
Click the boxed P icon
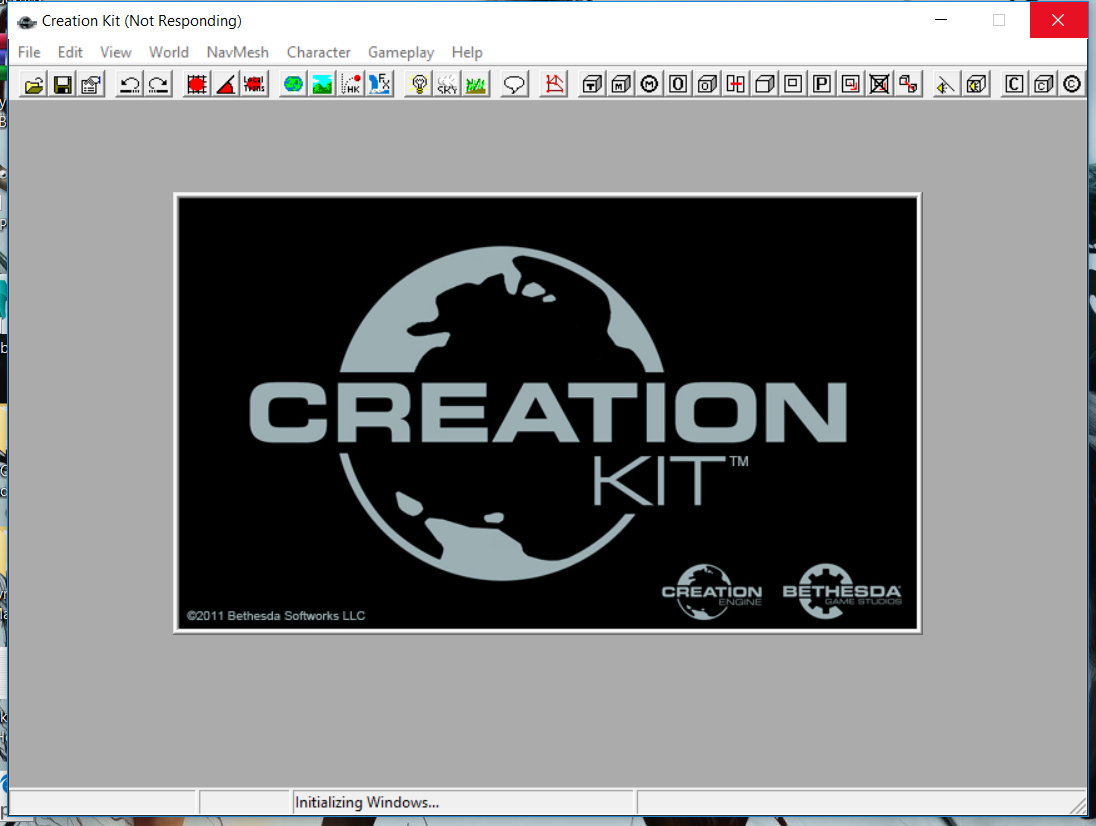point(822,85)
